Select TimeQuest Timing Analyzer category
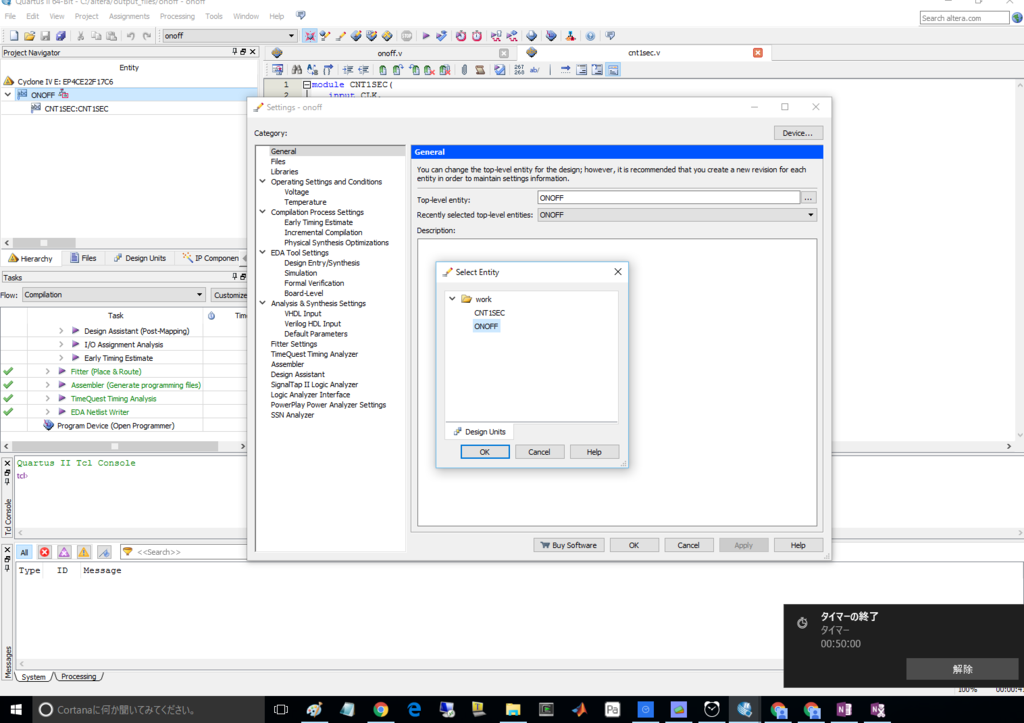The width and height of the screenshot is (1024, 723). (x=314, y=354)
